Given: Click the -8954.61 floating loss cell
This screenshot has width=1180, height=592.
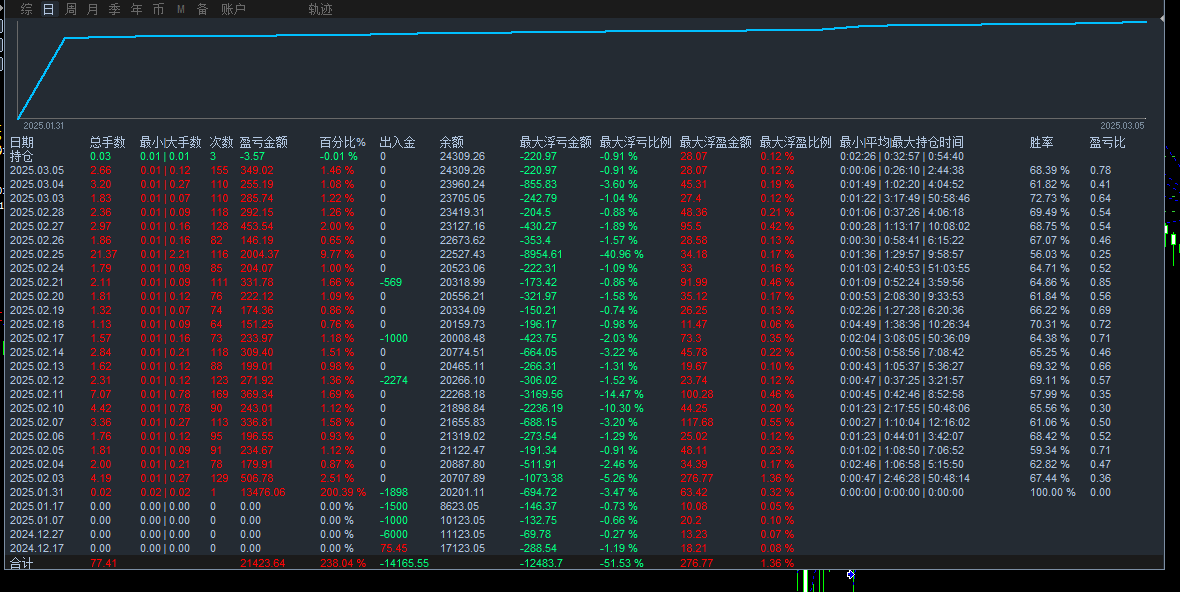Looking at the screenshot, I should pos(541,254).
